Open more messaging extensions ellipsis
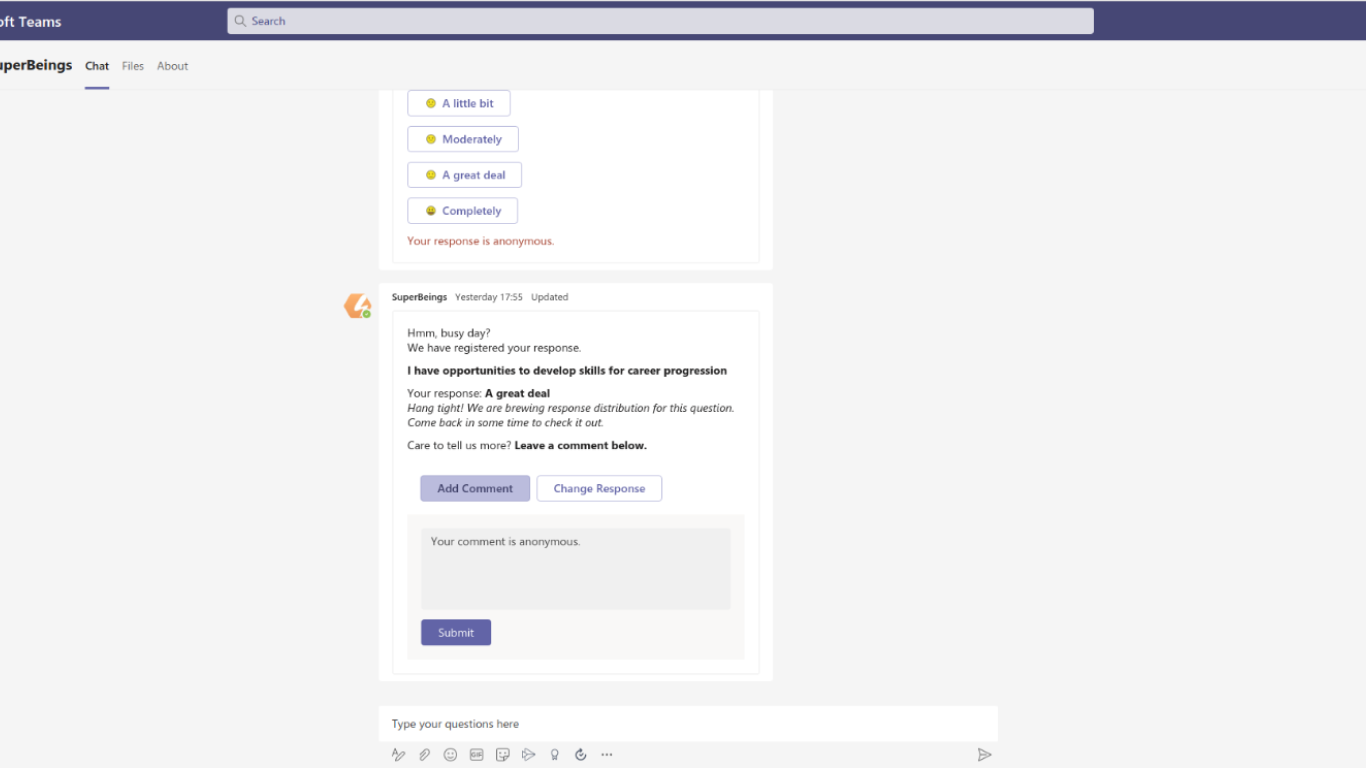1366x768 pixels. pyautogui.click(x=606, y=755)
